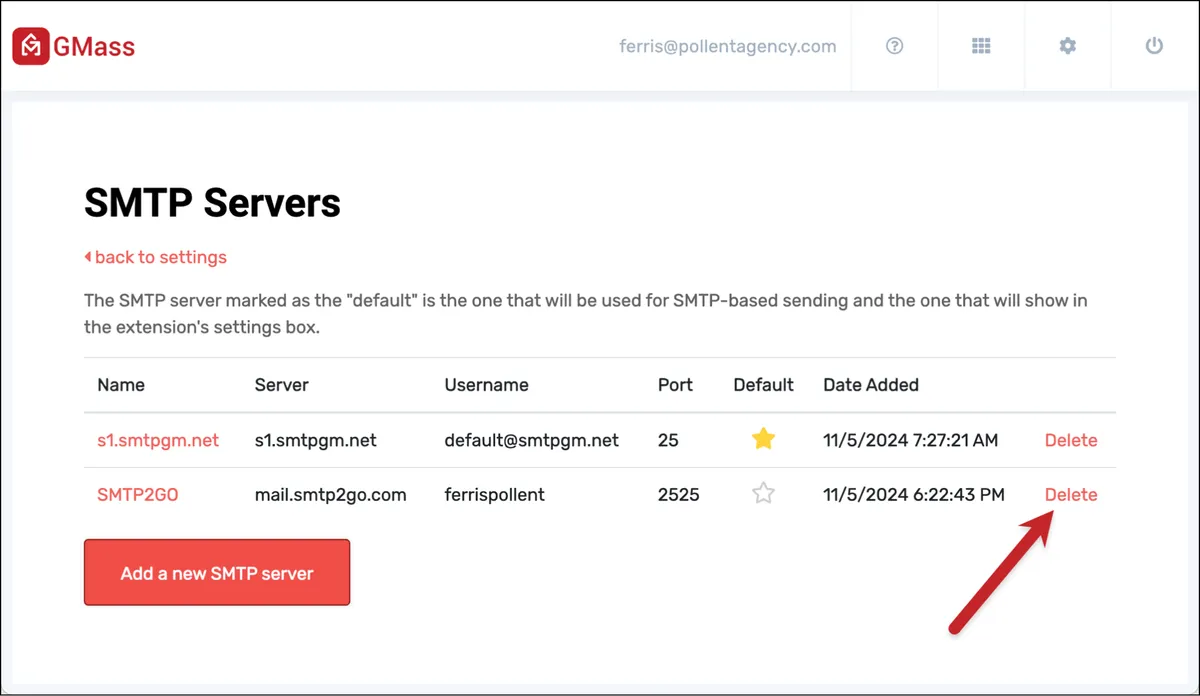Click the Username column header
The image size is (1200, 696).
(487, 385)
